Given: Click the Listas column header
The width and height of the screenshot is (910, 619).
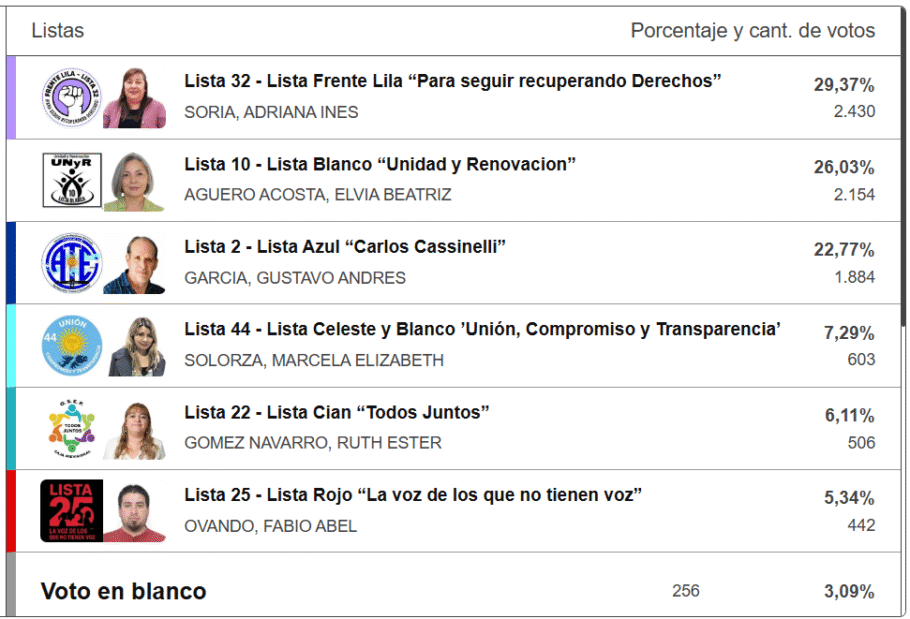Looking at the screenshot, I should 58,31.
